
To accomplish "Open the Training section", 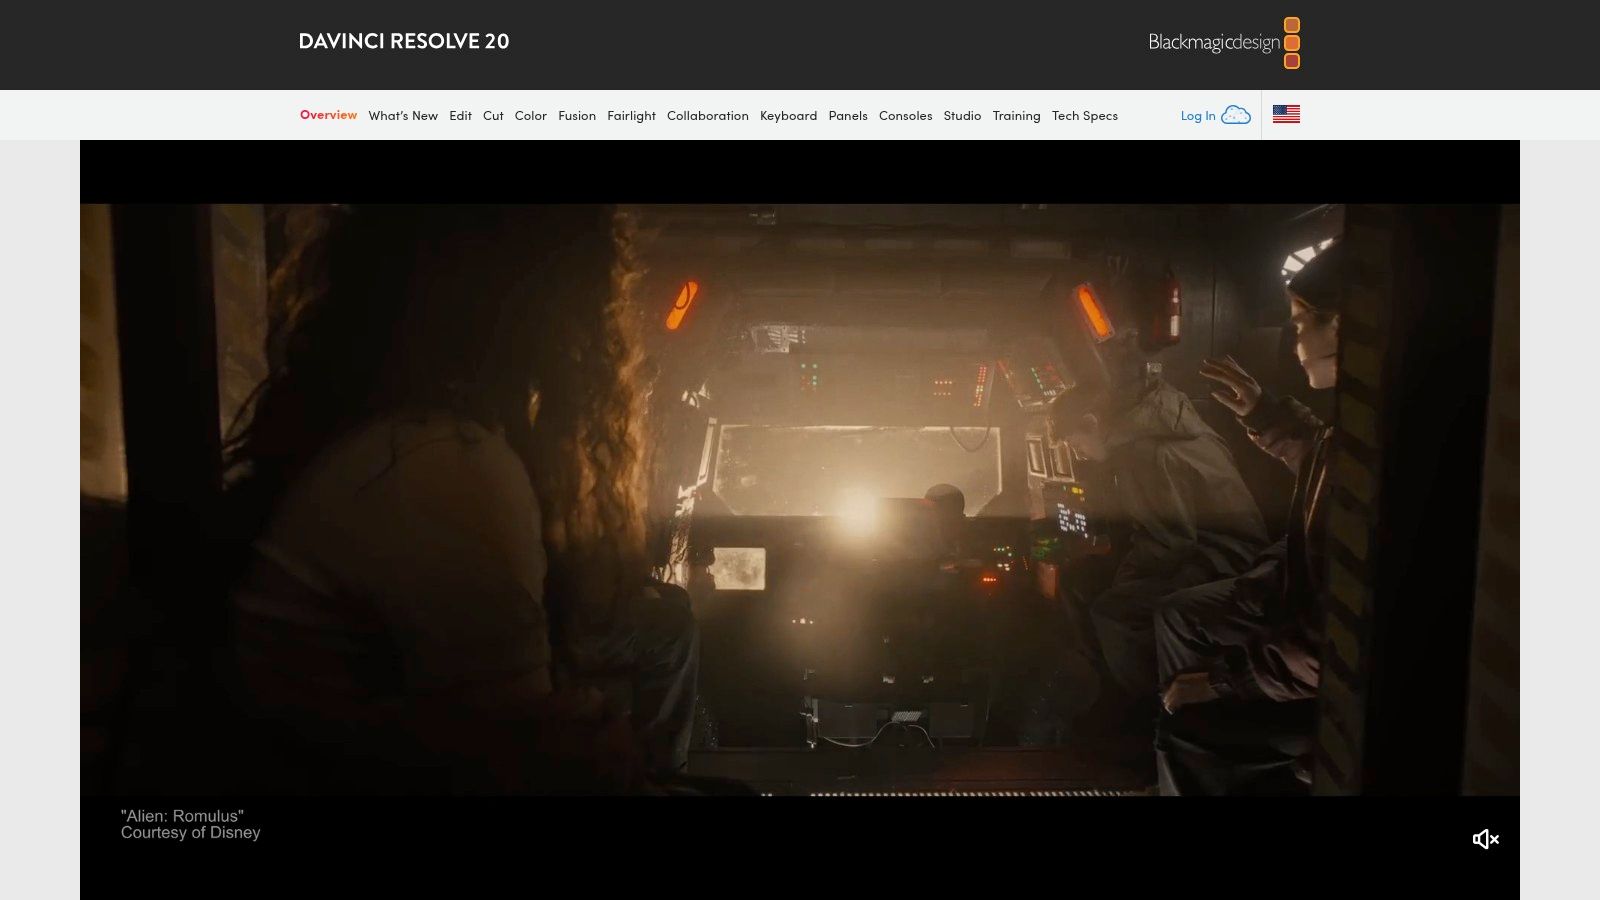I will click(1016, 116).
